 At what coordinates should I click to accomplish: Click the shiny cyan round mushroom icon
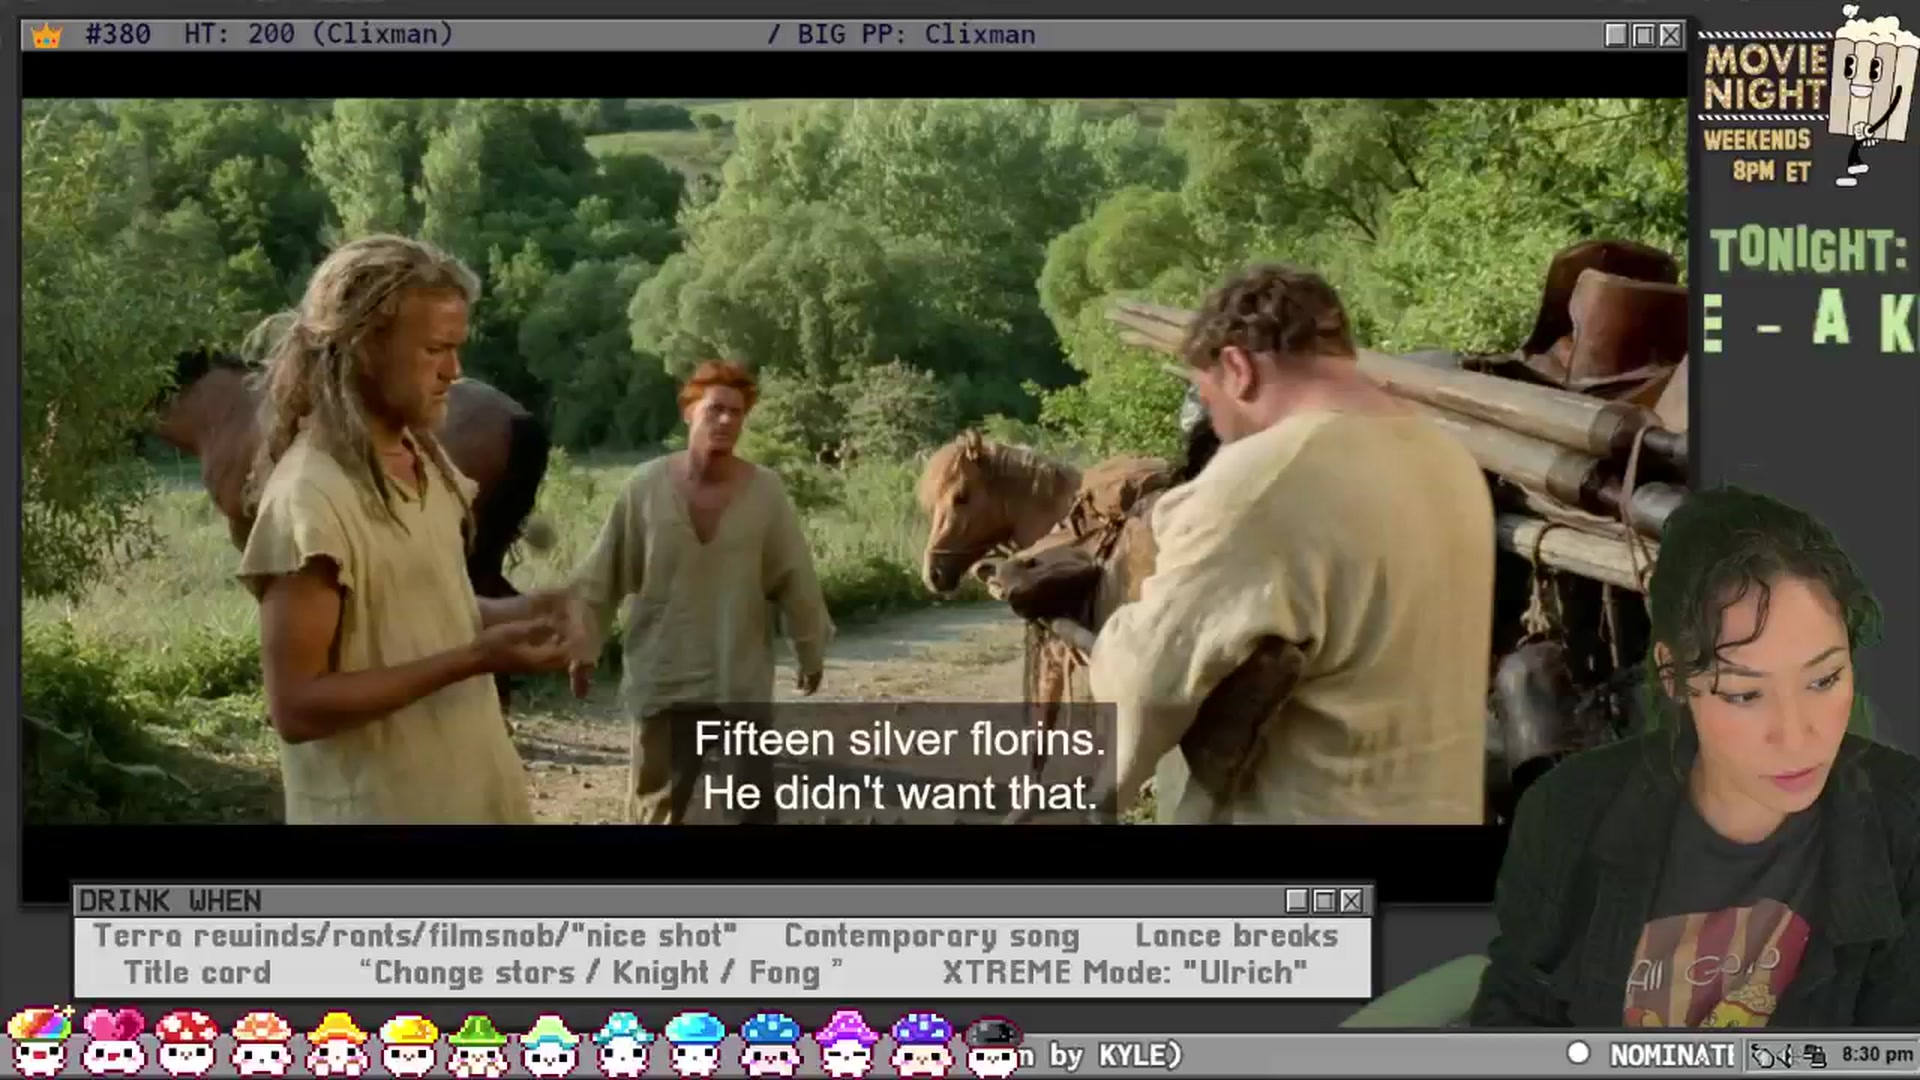695,1041
